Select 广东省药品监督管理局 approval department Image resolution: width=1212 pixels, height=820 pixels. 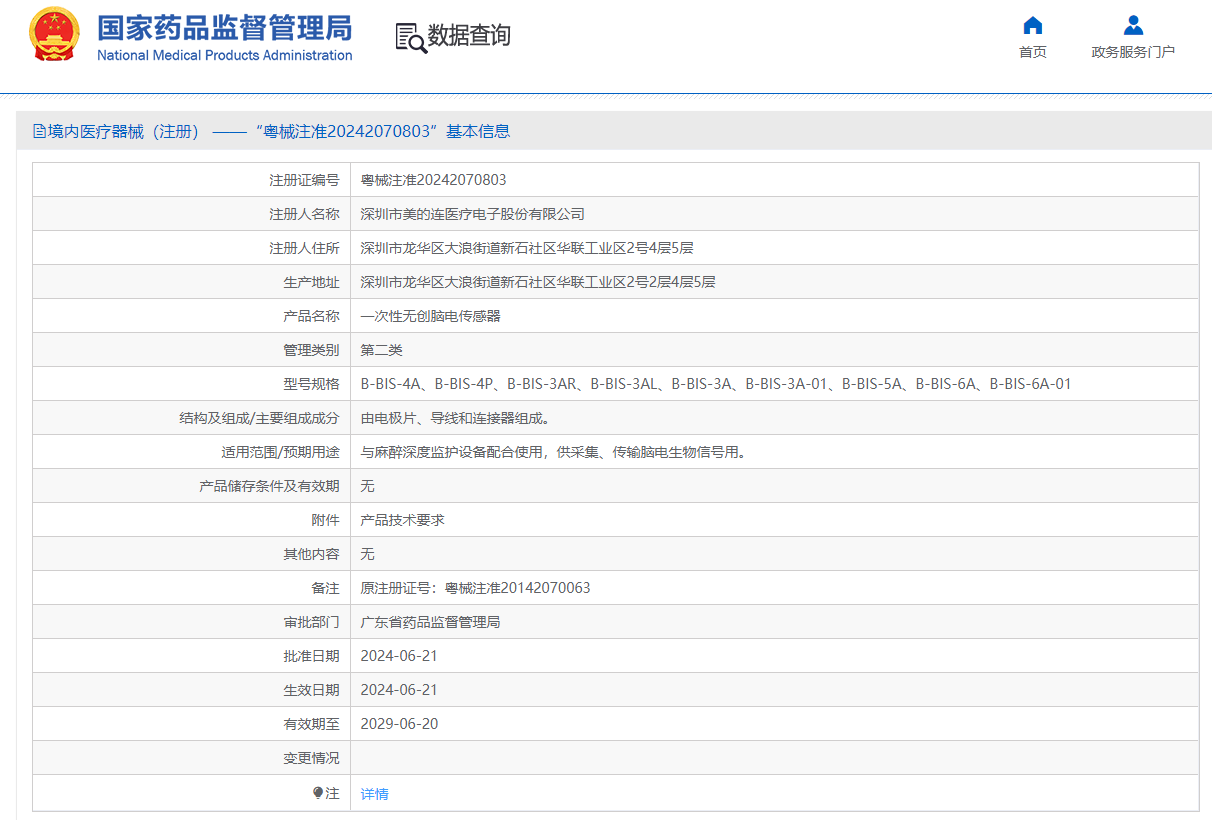click(x=430, y=622)
